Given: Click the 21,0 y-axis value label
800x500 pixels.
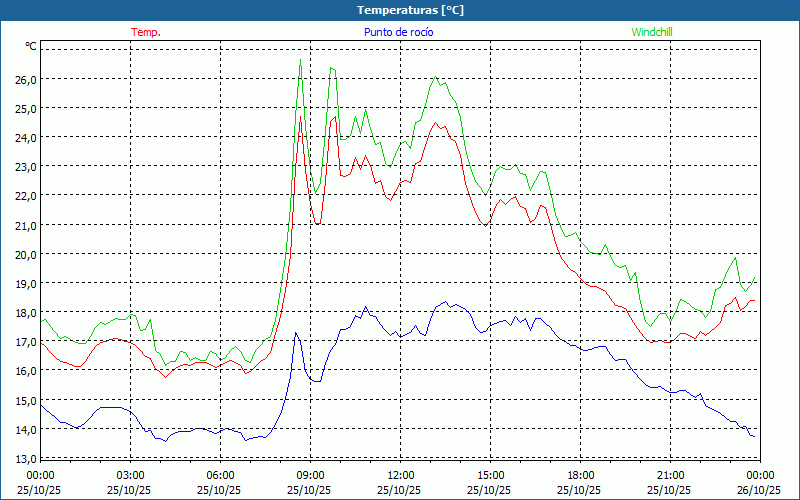Looking at the screenshot, I should coord(25,225).
